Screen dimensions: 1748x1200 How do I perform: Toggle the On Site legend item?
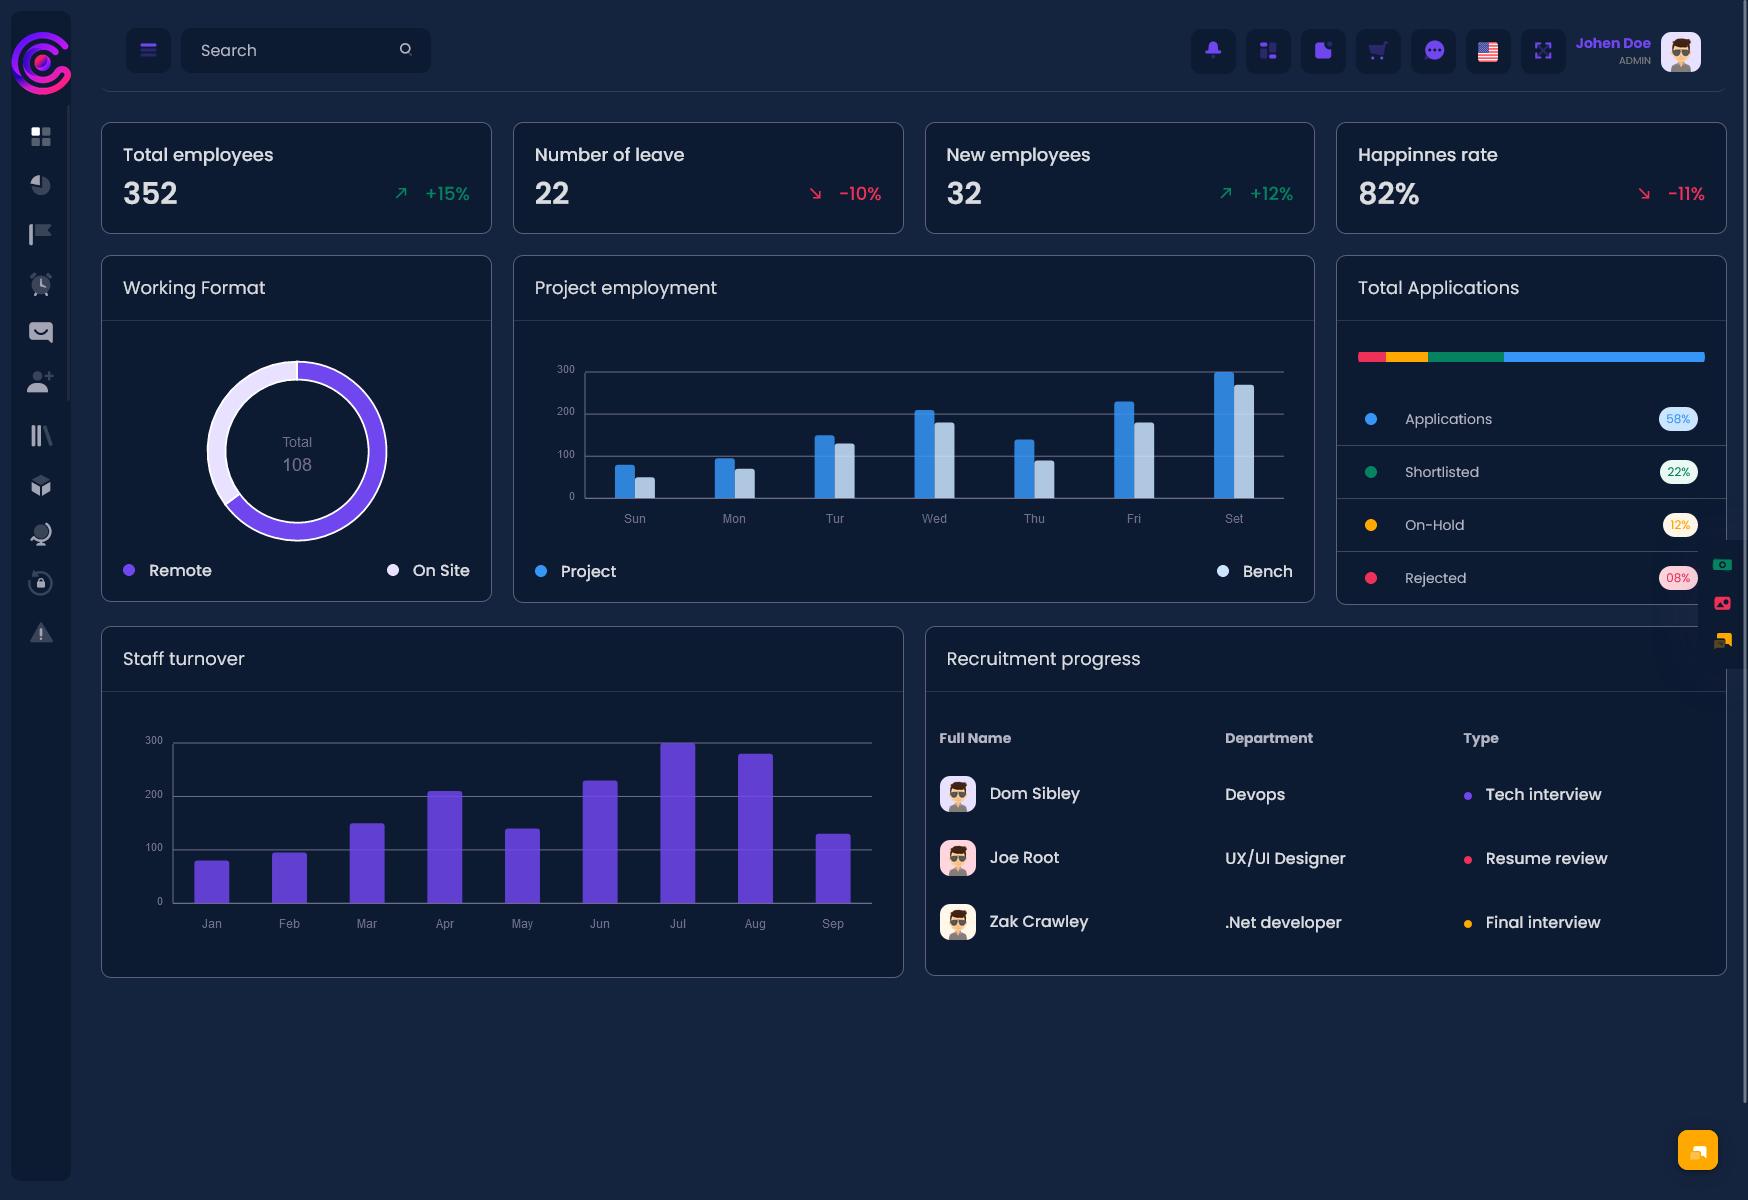click(x=428, y=570)
